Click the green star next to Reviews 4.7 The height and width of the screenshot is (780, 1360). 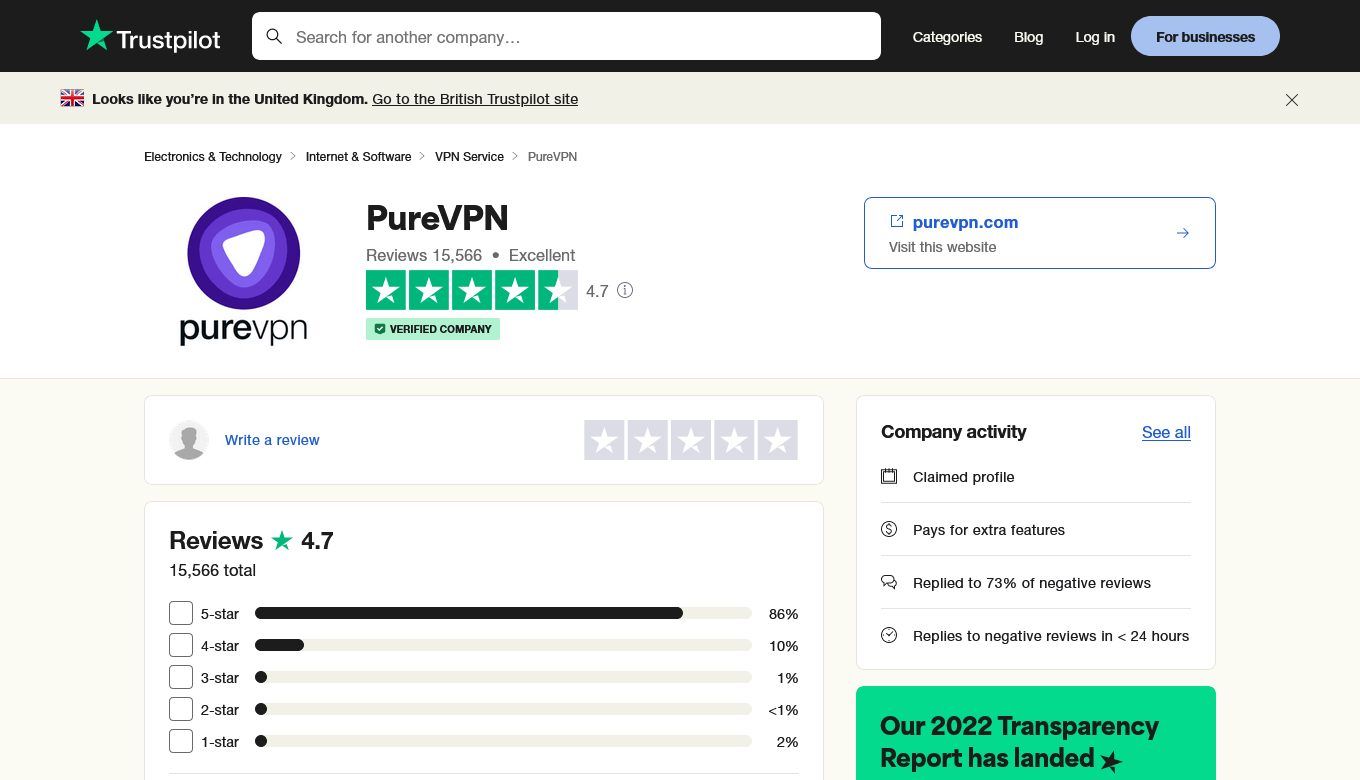282,540
